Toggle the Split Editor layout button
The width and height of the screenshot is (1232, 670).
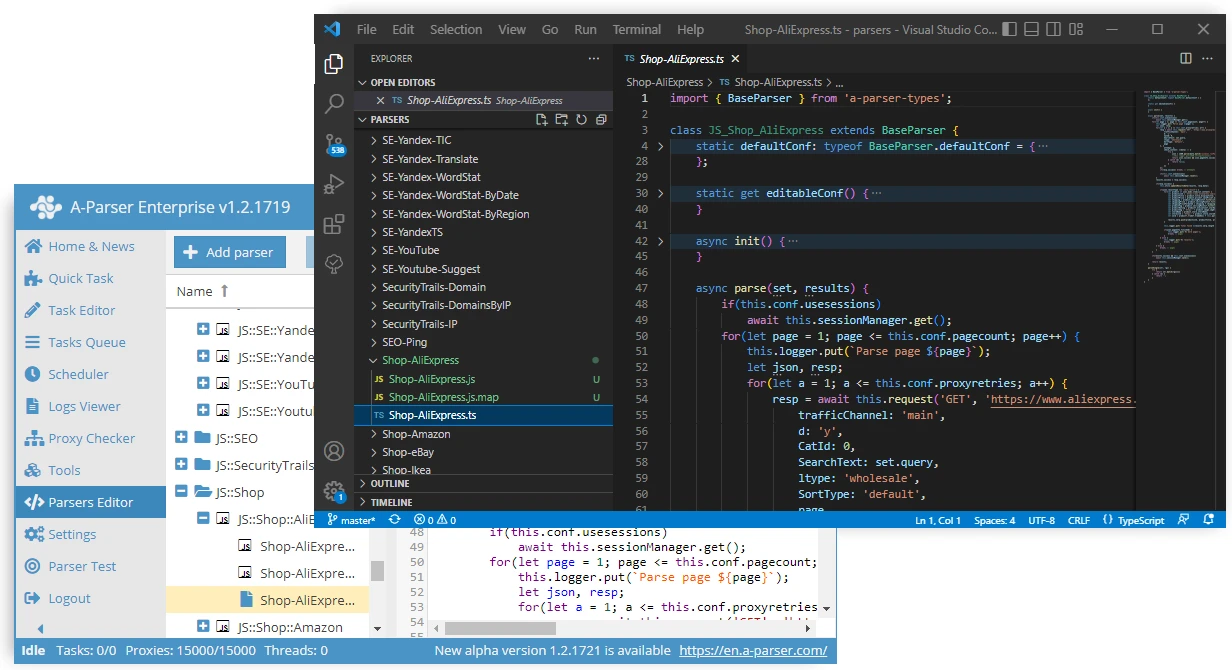tap(1186, 59)
